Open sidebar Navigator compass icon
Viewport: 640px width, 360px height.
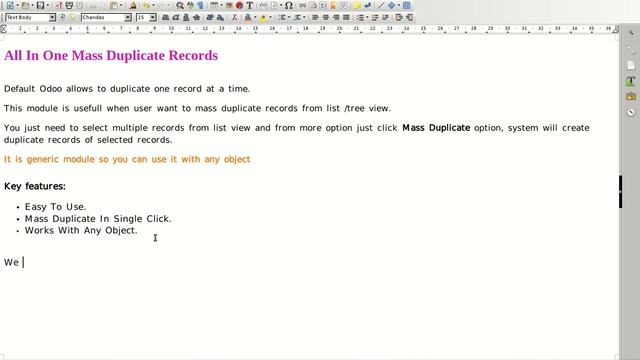click(x=631, y=112)
